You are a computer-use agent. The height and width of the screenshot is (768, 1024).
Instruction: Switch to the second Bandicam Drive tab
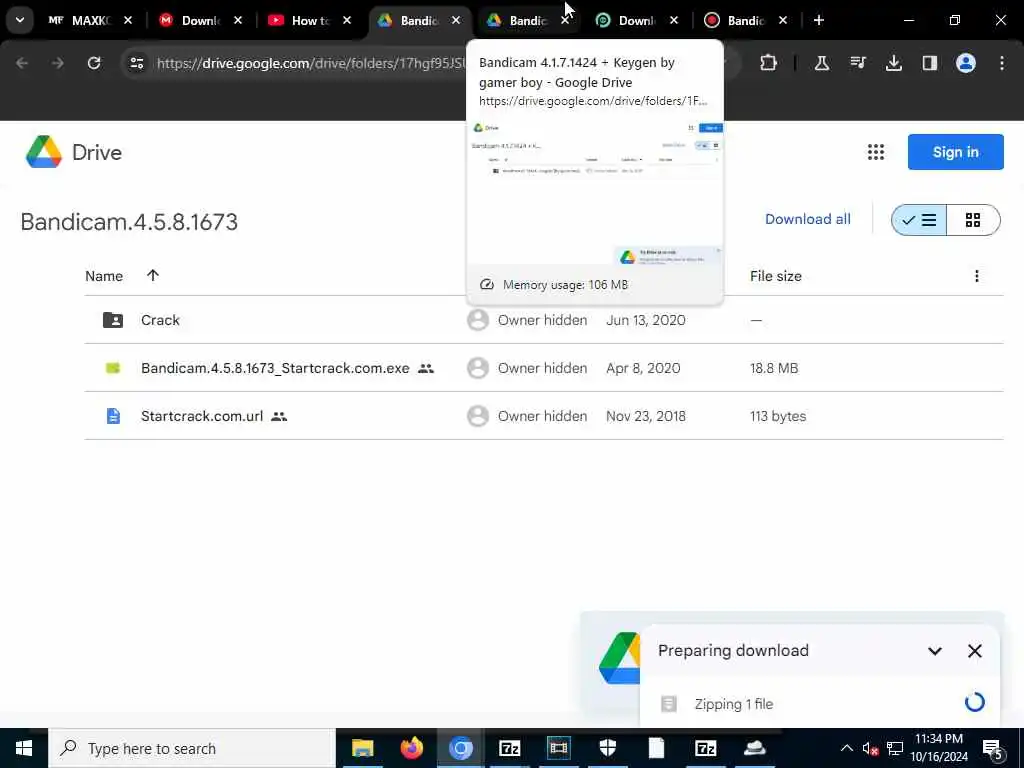[x=528, y=20]
